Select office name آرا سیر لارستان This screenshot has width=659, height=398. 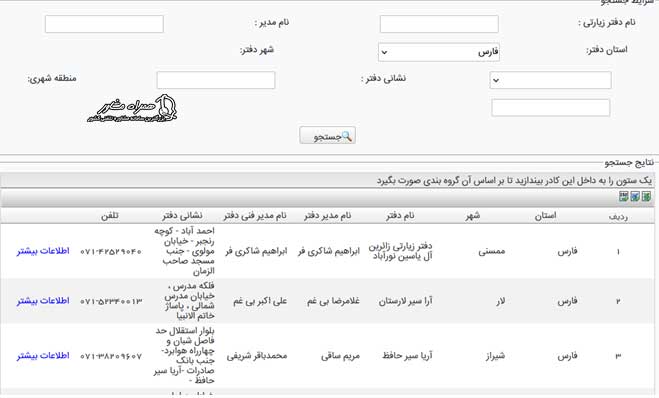(x=405, y=301)
